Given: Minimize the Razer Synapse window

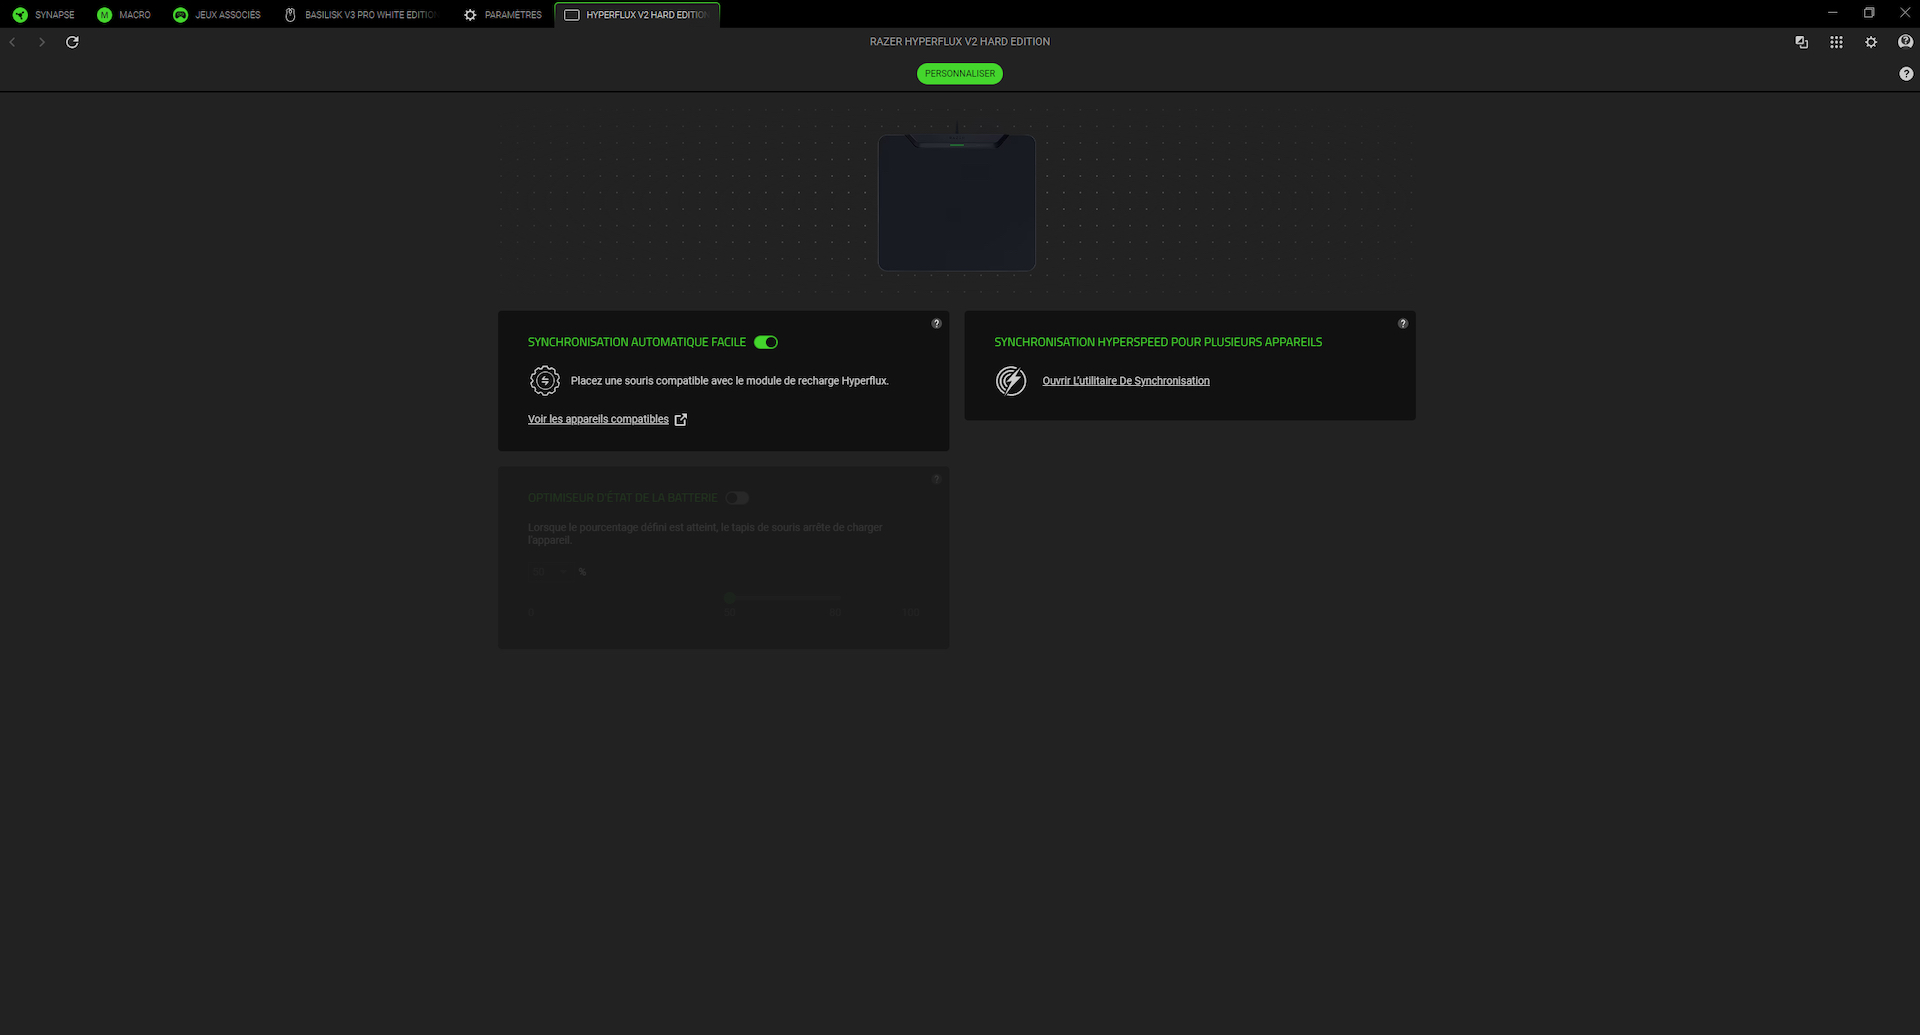Looking at the screenshot, I should (x=1833, y=13).
